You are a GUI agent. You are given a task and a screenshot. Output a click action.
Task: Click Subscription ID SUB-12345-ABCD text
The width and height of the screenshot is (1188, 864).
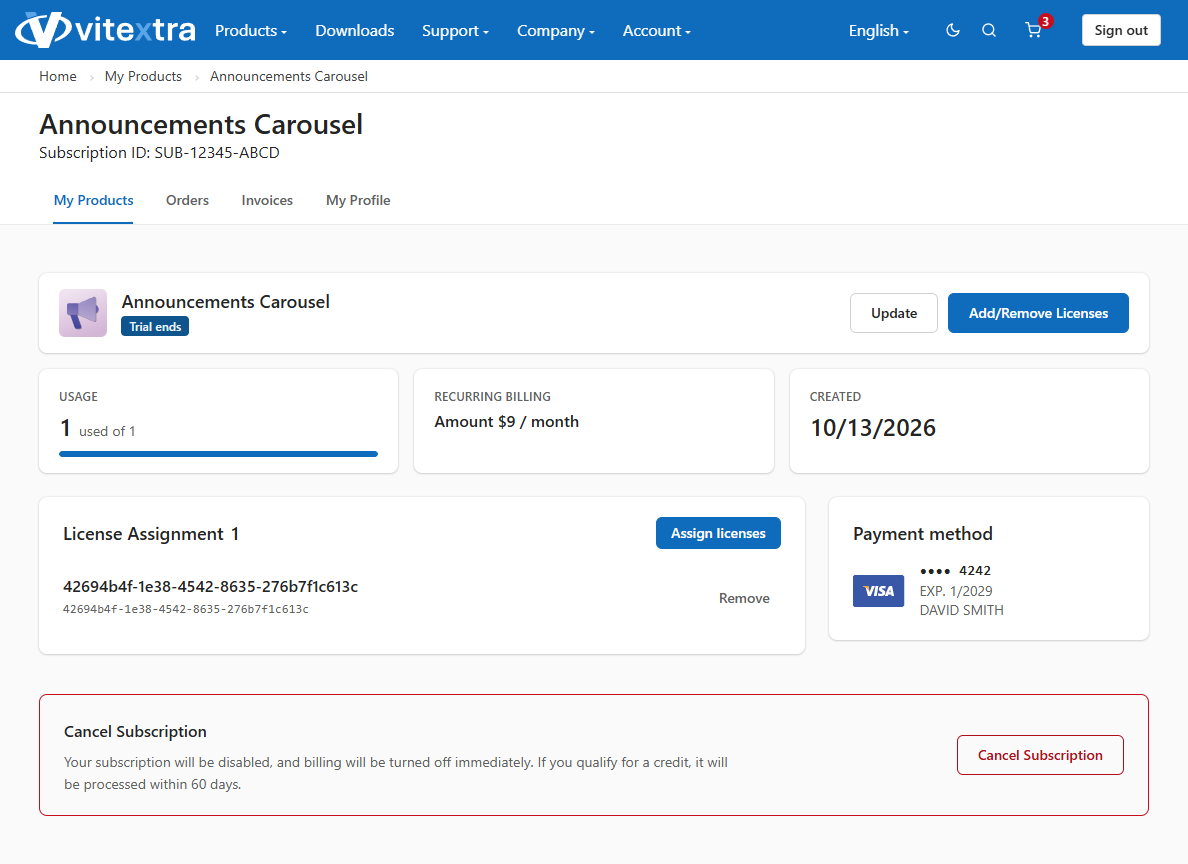click(159, 153)
